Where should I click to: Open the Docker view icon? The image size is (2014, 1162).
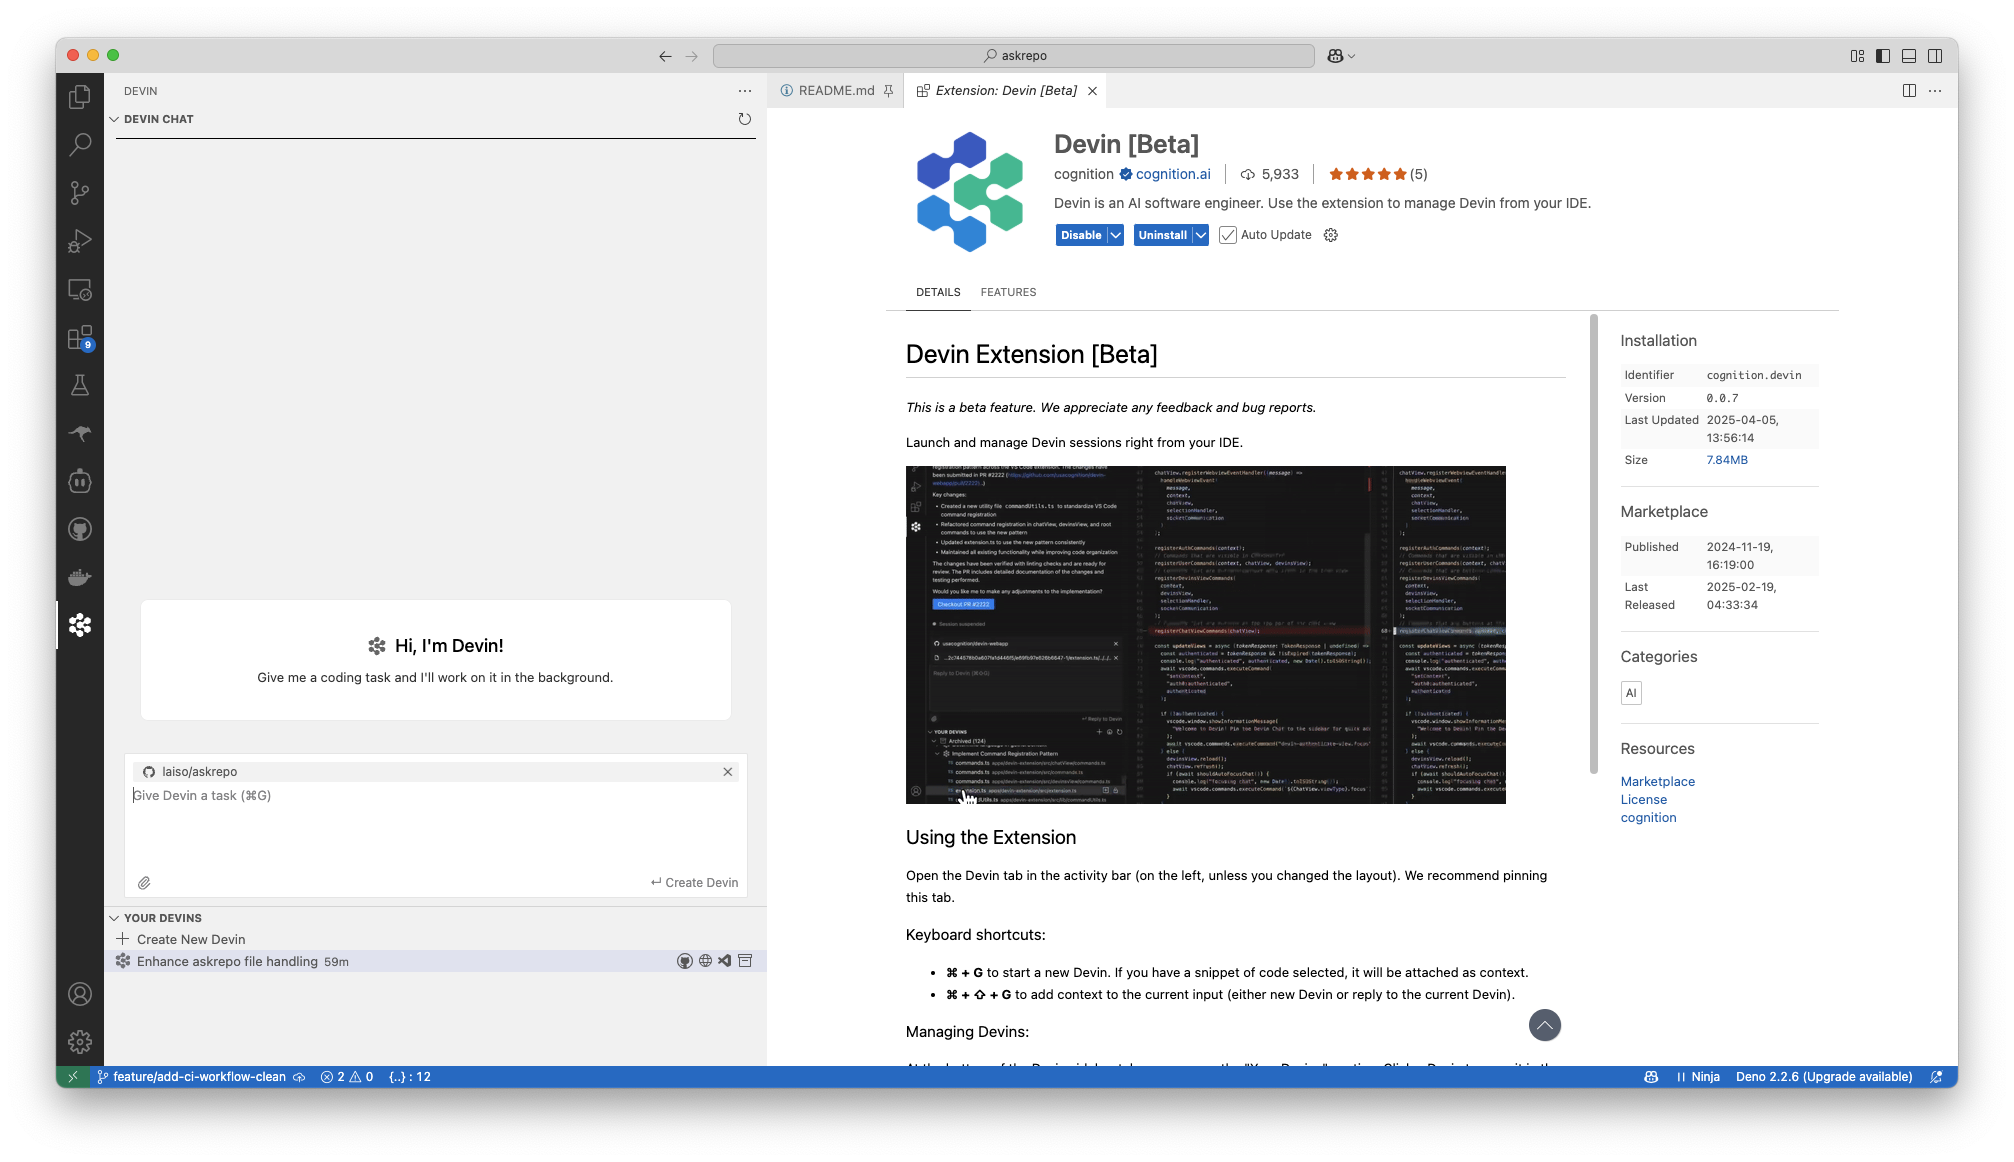point(80,577)
